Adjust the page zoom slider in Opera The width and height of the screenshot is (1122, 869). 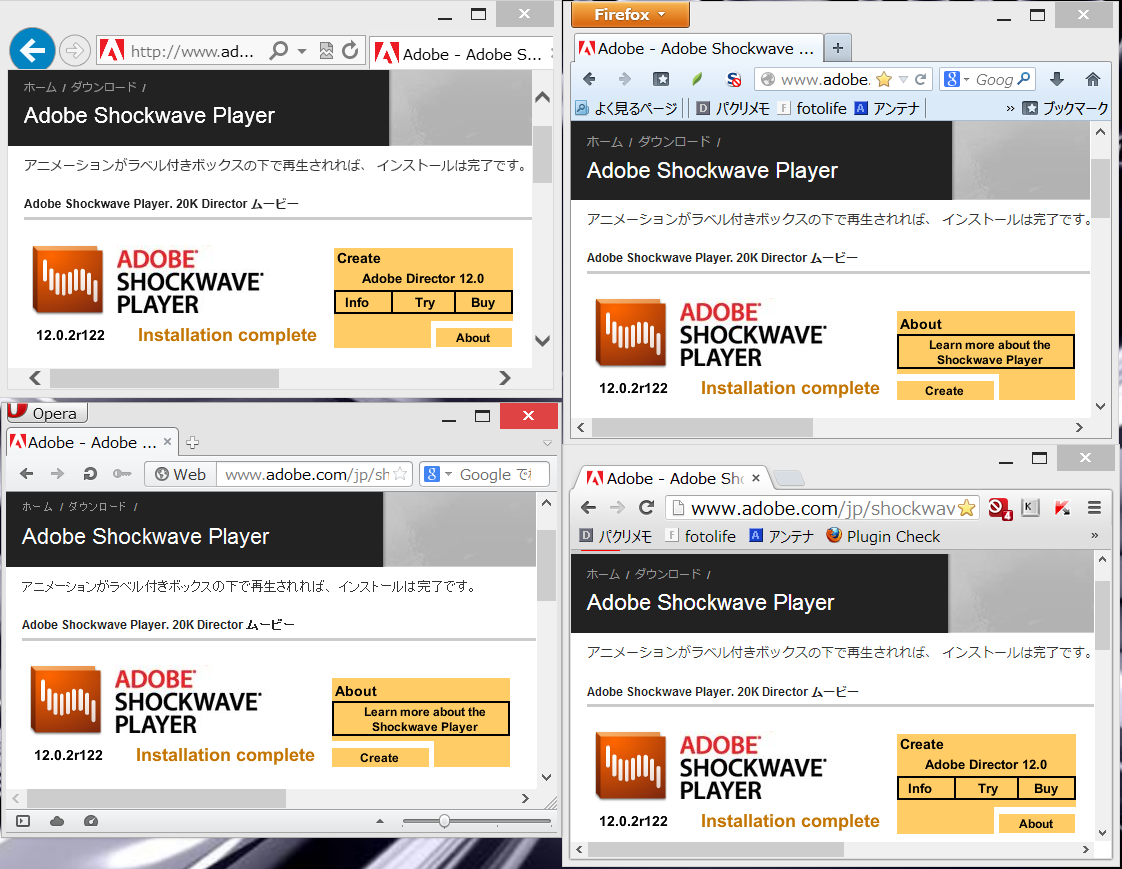tap(443, 821)
